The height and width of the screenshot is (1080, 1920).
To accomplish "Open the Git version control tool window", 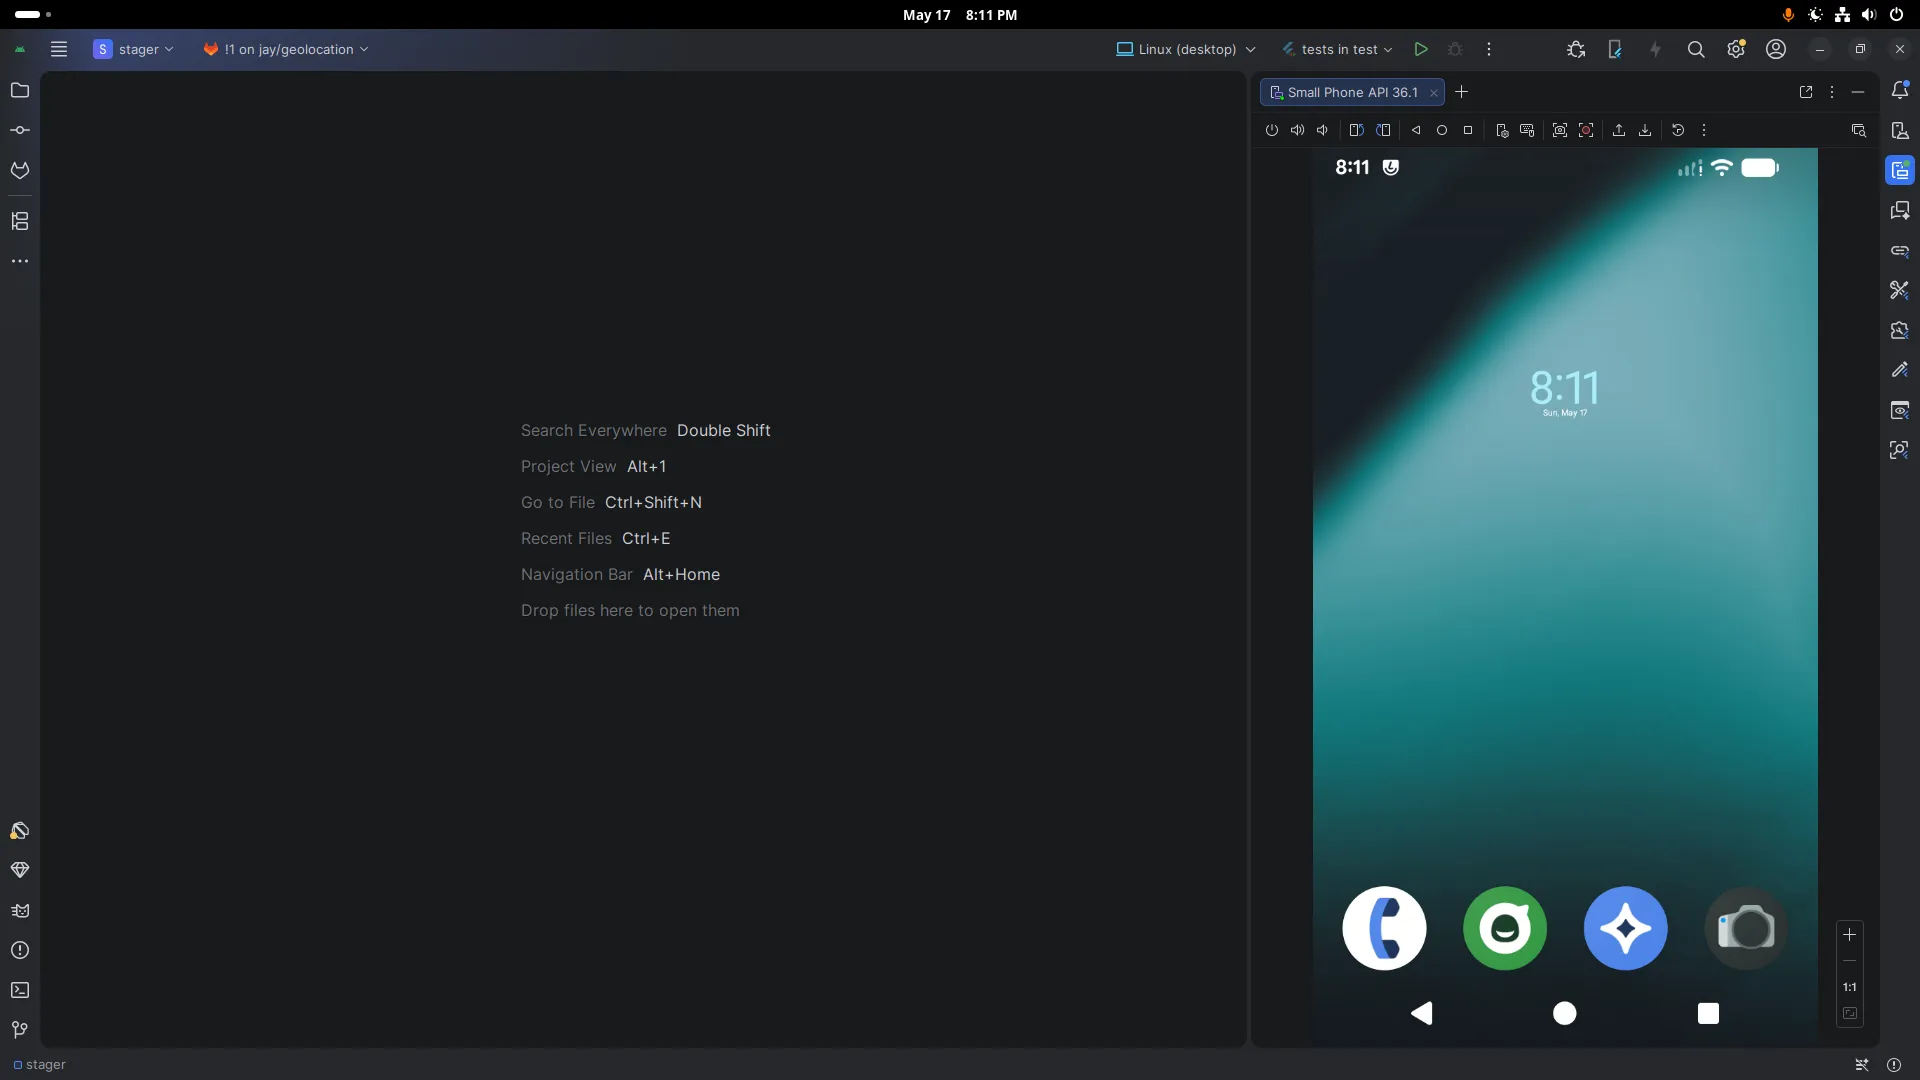I will [x=19, y=1030].
